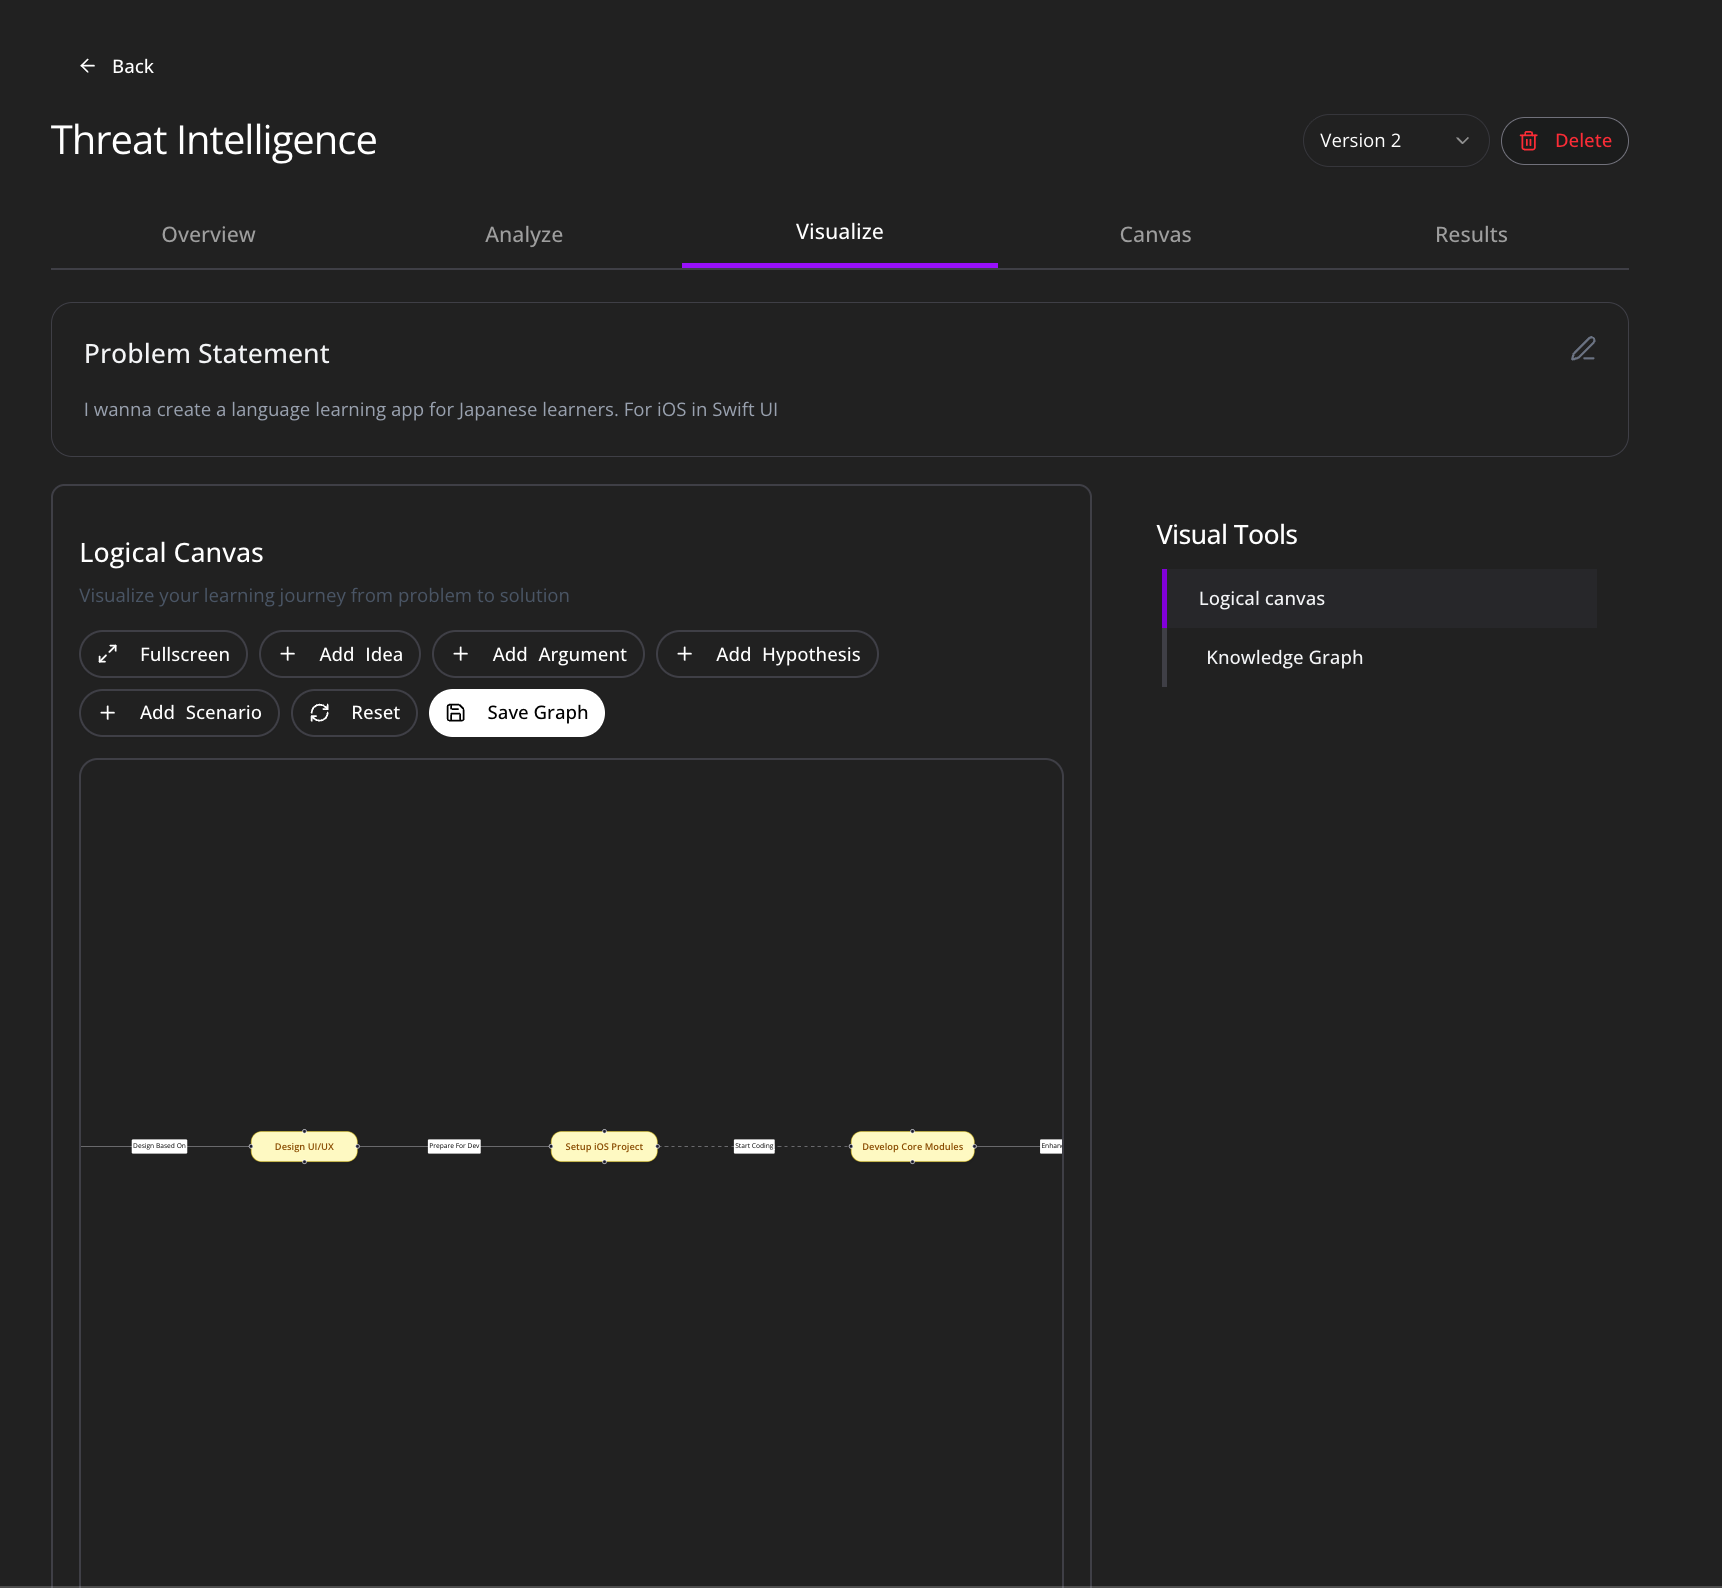Open the Problem Statement edit pencil icon
This screenshot has height=1588, width=1722.
click(1582, 349)
